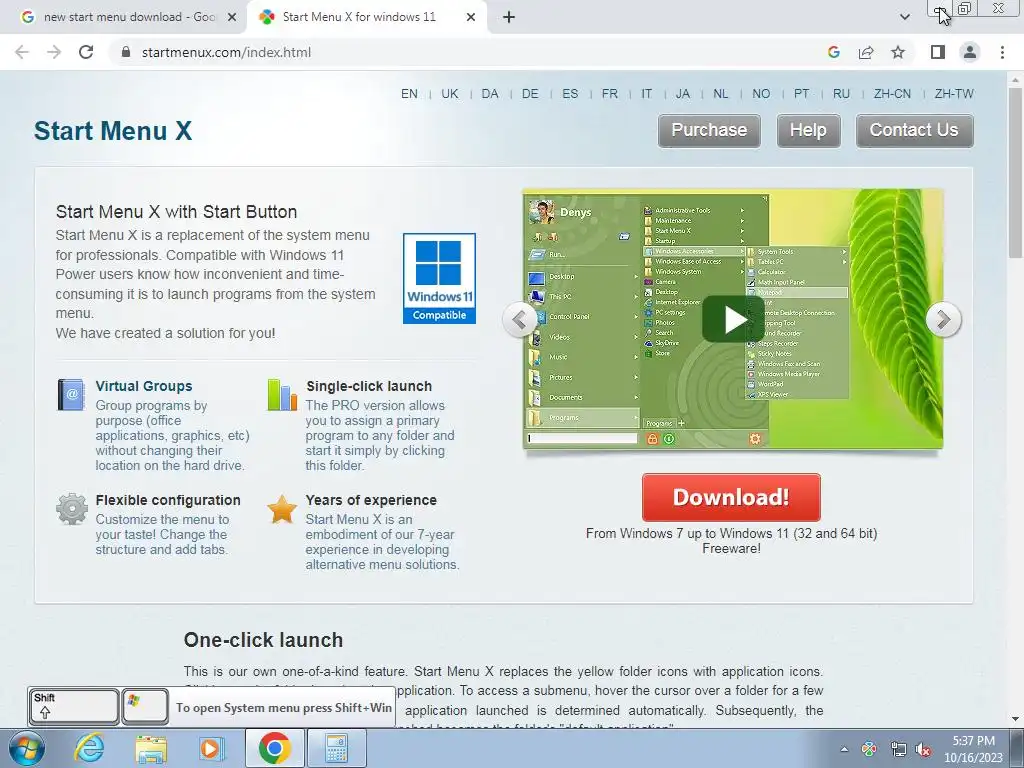Image resolution: width=1024 pixels, height=768 pixels.
Task: Launch Internet Explorer from taskbar
Action: pyautogui.click(x=89, y=748)
